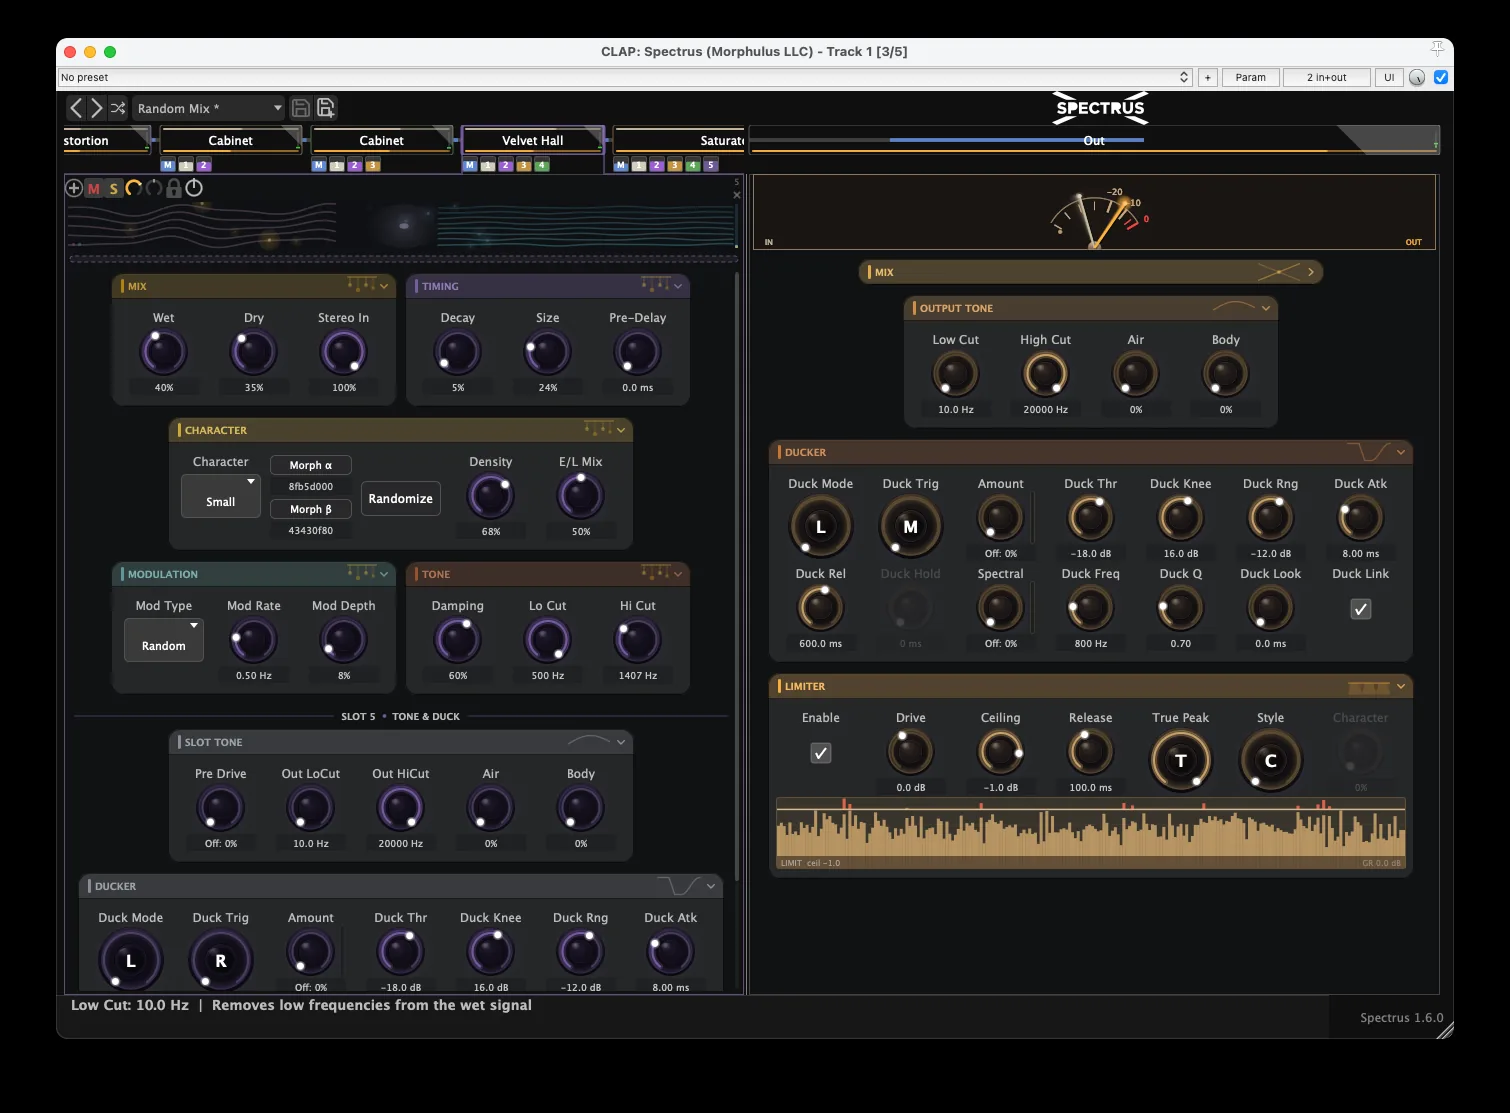Screen dimensions: 1510x1113
Task: Collapse the MODULATION section chevron
Action: [384, 574]
